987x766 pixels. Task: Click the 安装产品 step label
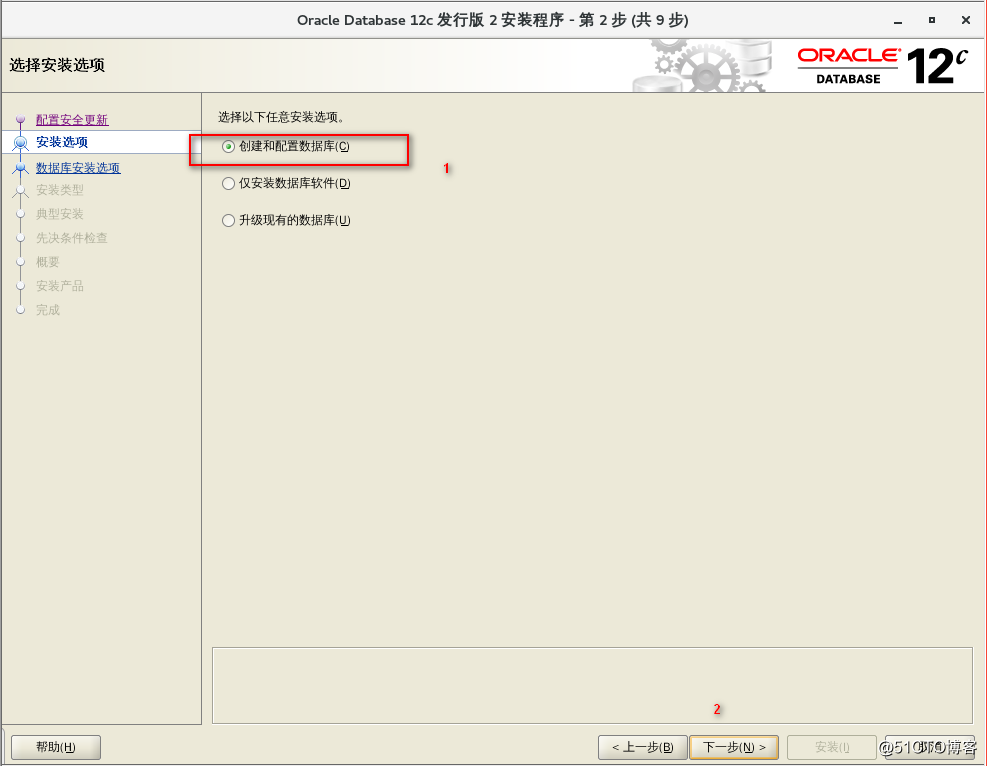pos(60,286)
